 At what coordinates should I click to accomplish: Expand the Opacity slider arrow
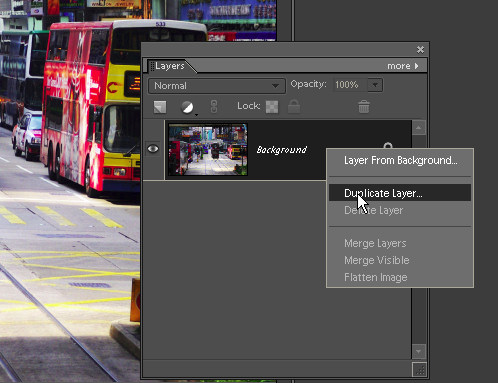[x=375, y=85]
